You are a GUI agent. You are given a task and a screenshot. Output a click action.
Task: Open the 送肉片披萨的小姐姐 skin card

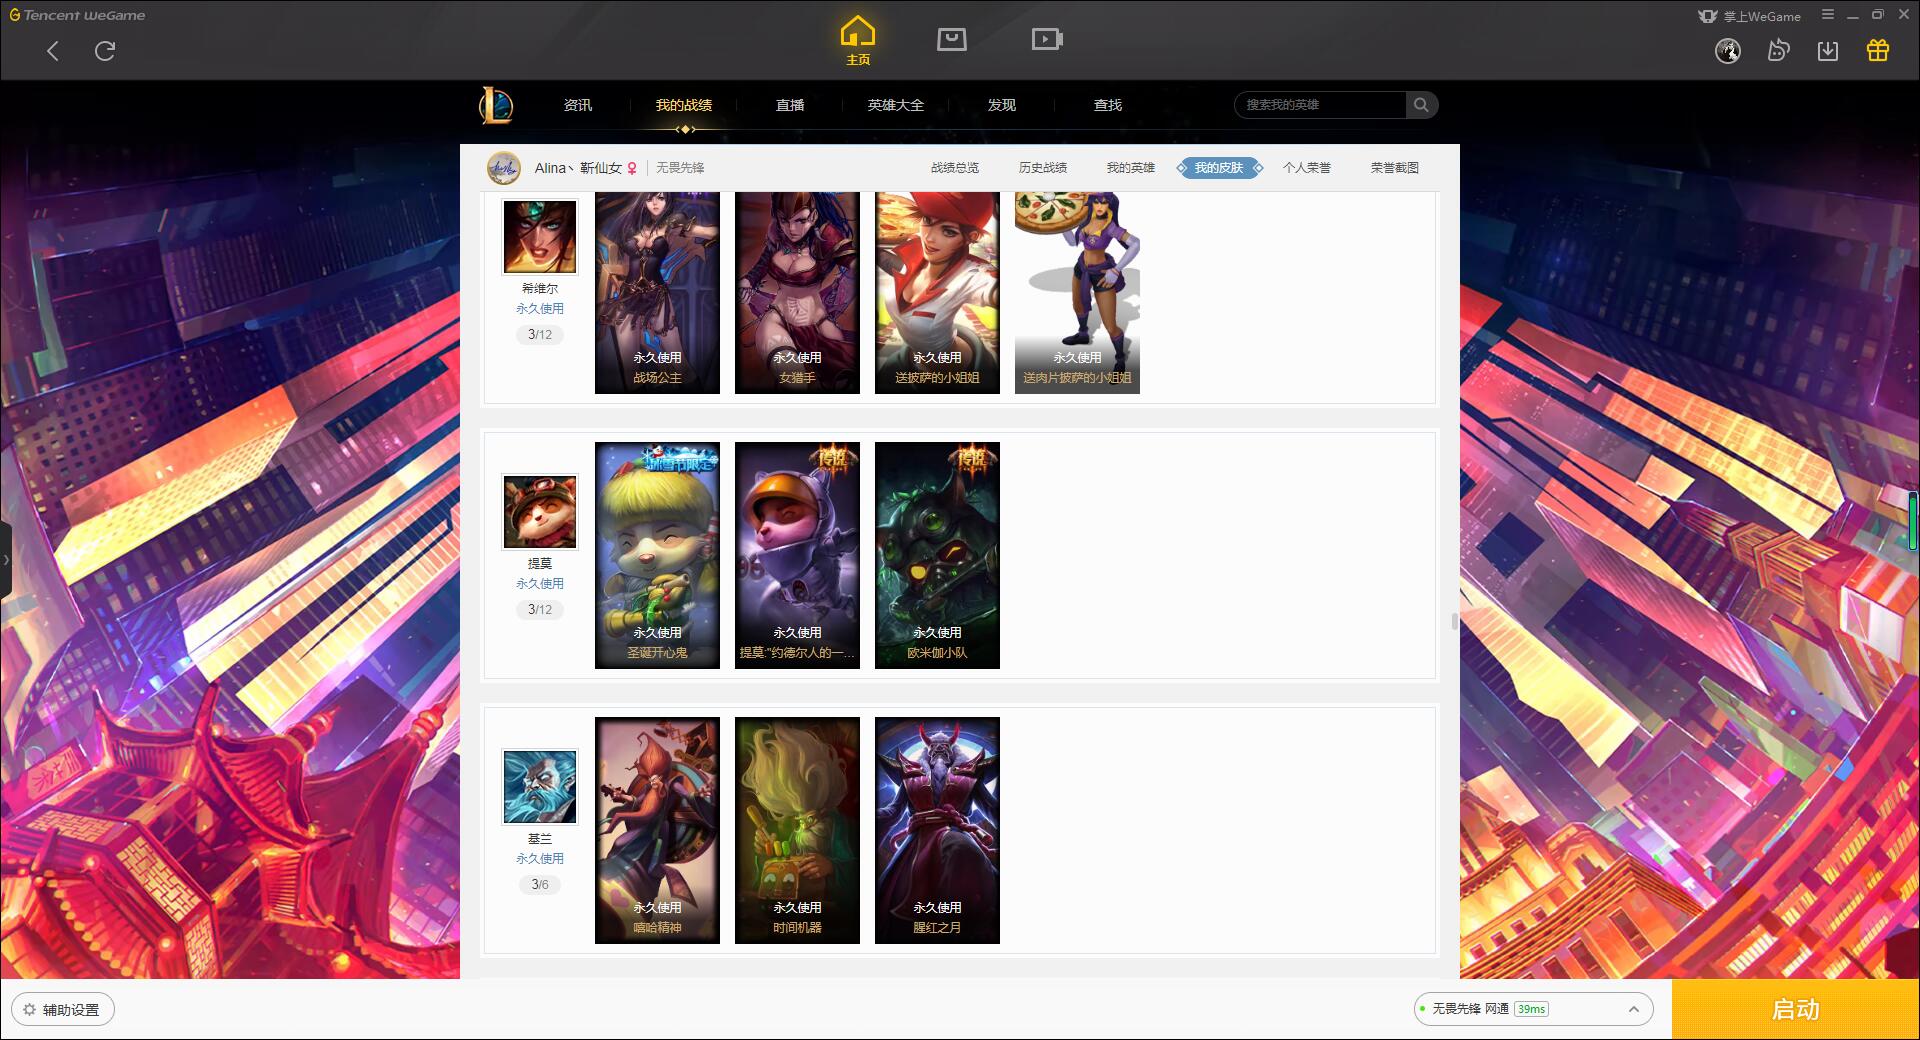click(x=1077, y=293)
